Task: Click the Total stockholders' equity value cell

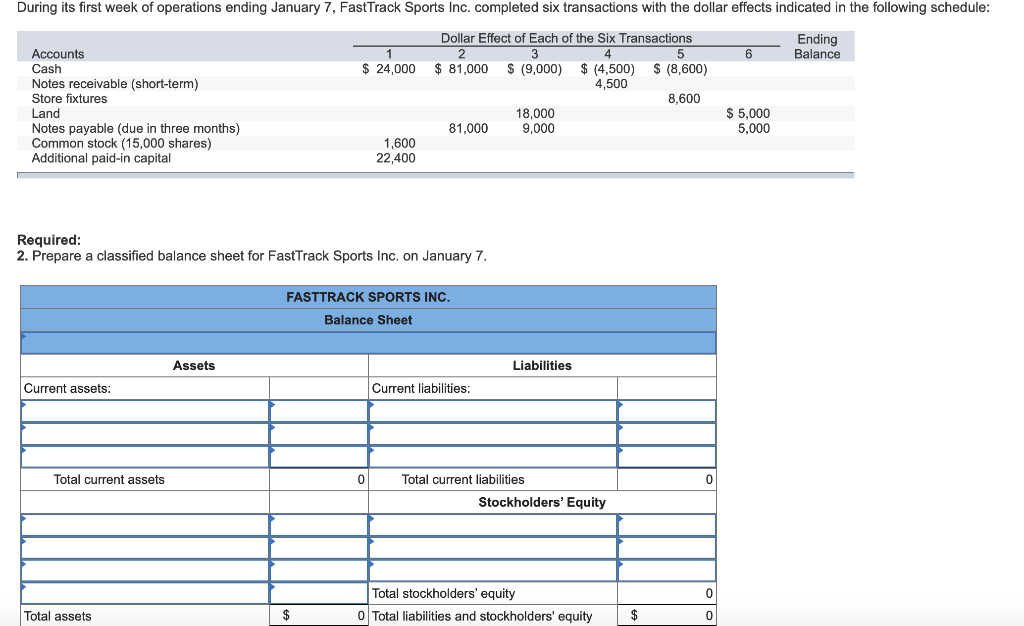Action: point(667,593)
